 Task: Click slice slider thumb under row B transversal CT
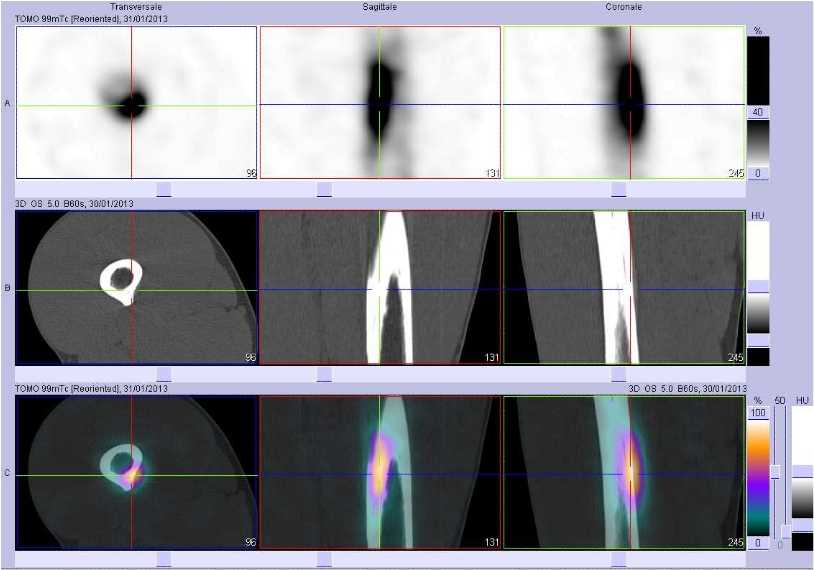[x=164, y=374]
